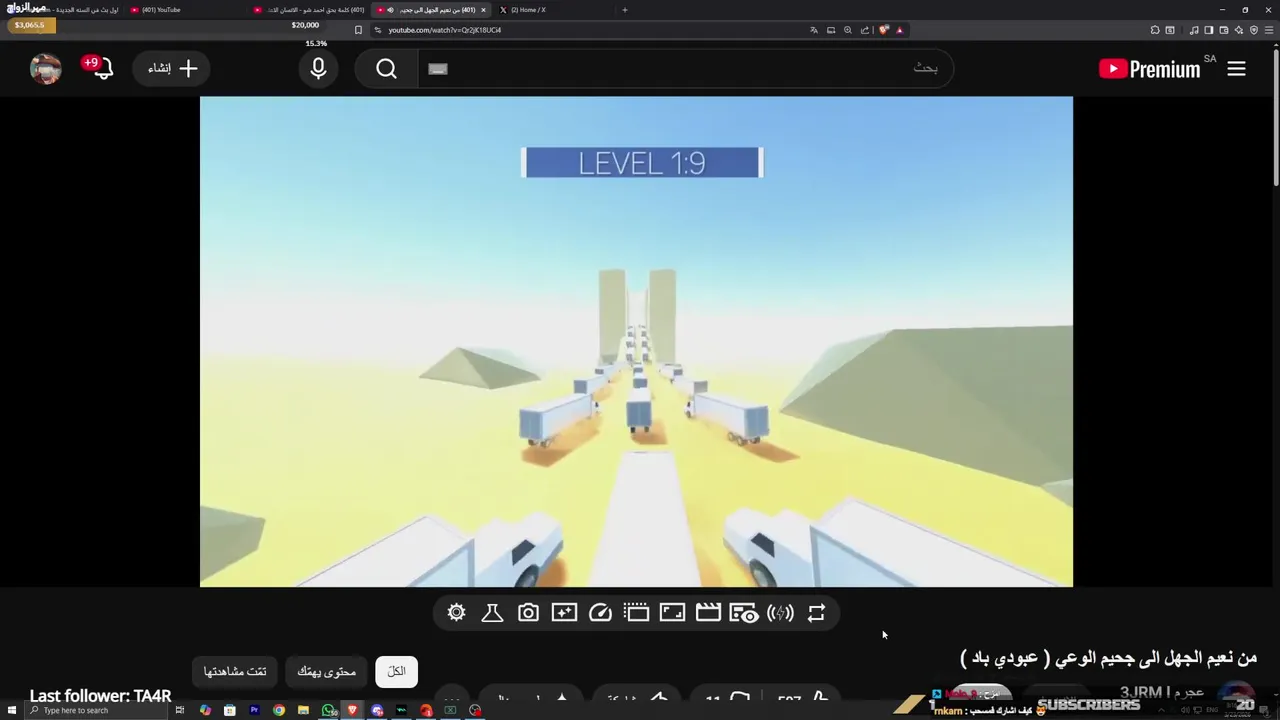Click the clapperboard icon in video toolbar
The width and height of the screenshot is (1280, 720).
click(x=708, y=613)
